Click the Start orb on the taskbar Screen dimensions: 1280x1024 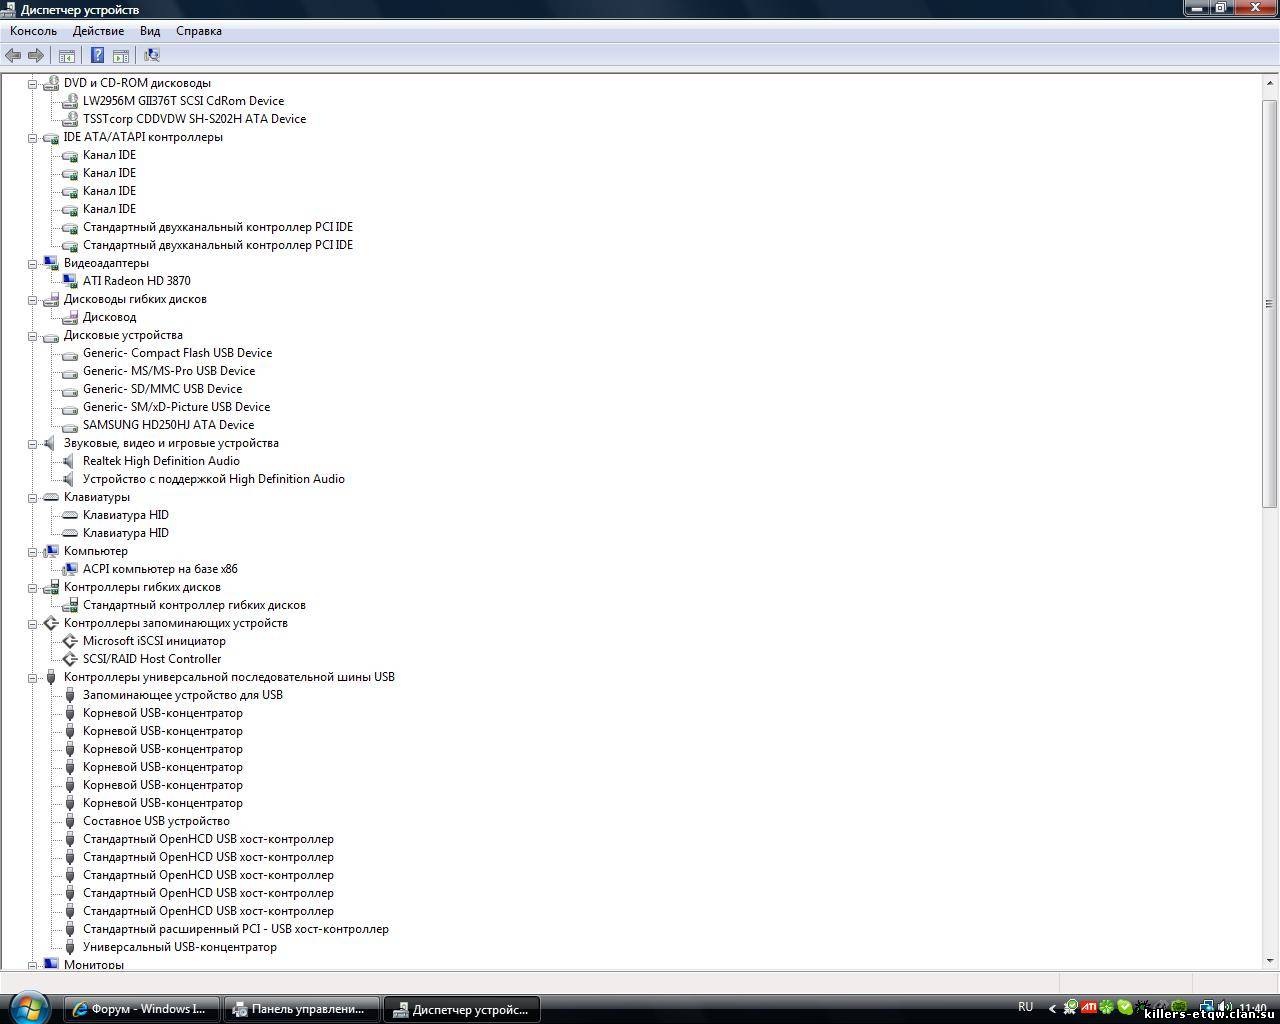pos(29,1008)
